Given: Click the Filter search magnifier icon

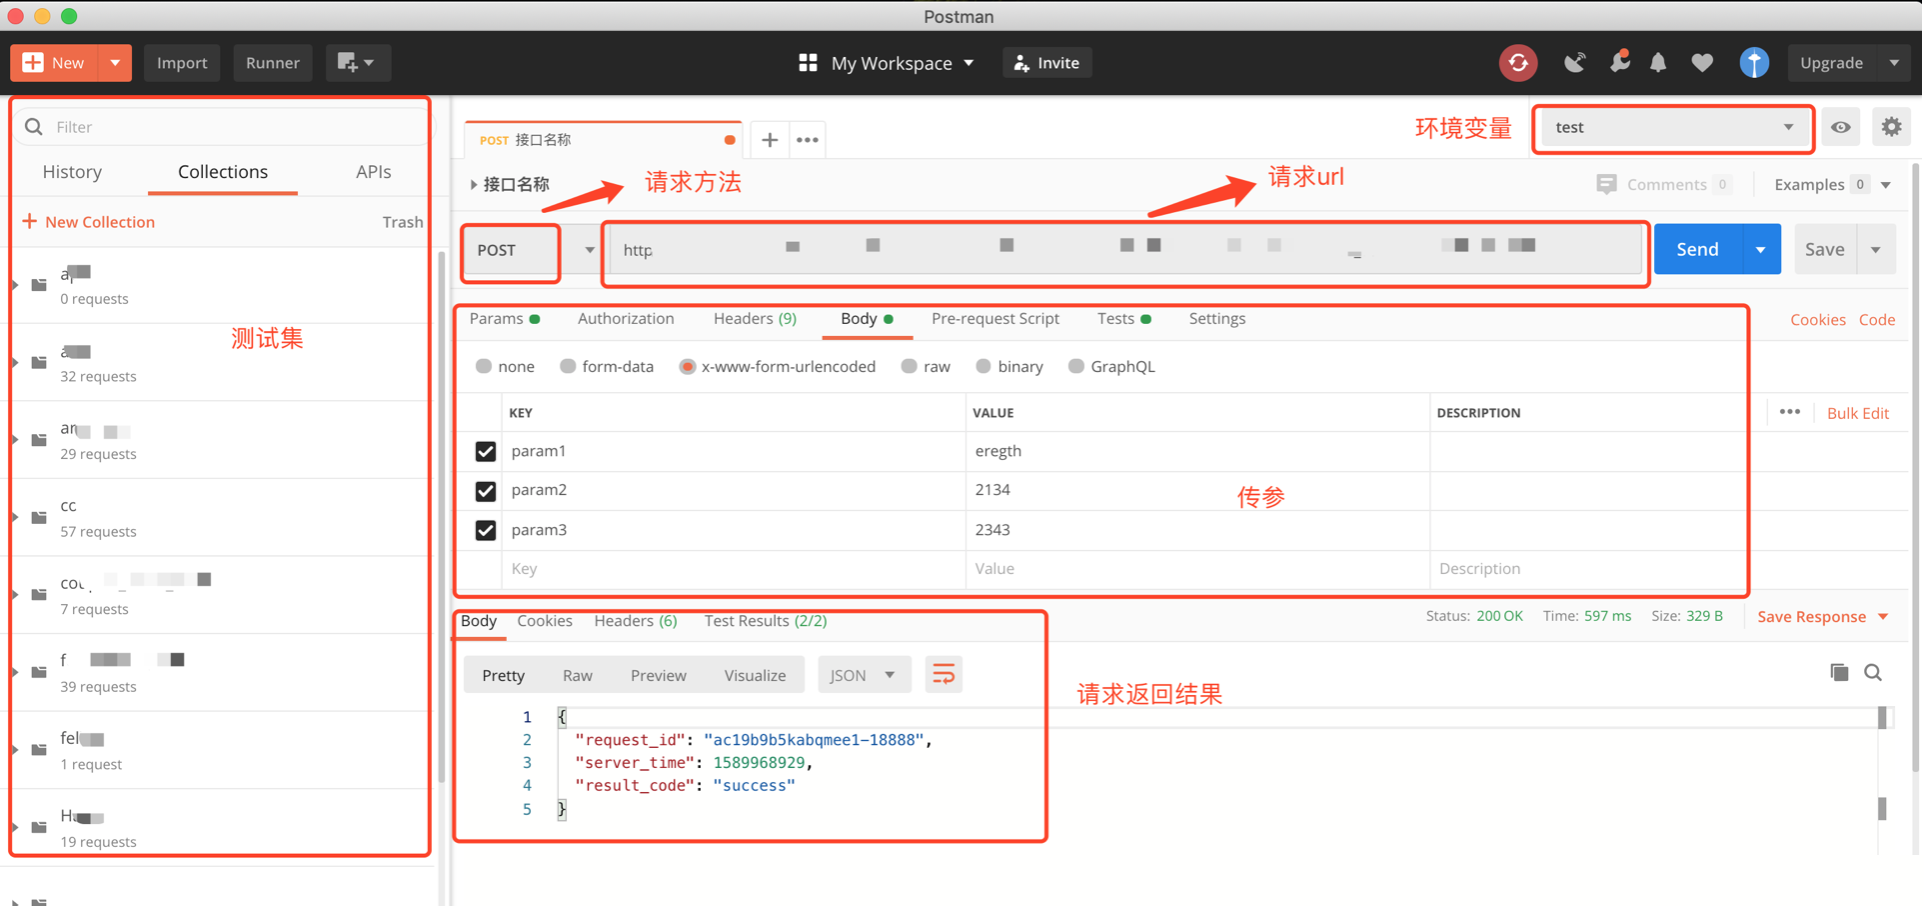Looking at the screenshot, I should pyautogui.click(x=34, y=127).
